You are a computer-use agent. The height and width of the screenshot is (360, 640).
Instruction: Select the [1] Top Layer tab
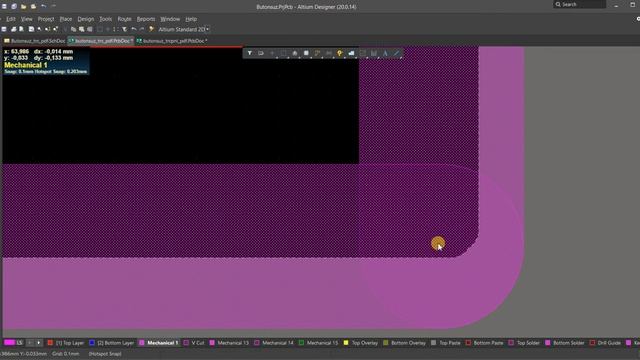click(66, 343)
